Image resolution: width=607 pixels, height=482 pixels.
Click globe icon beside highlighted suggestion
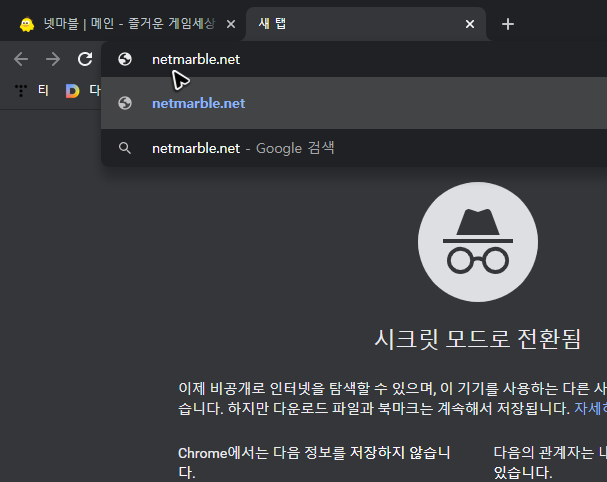[125, 103]
